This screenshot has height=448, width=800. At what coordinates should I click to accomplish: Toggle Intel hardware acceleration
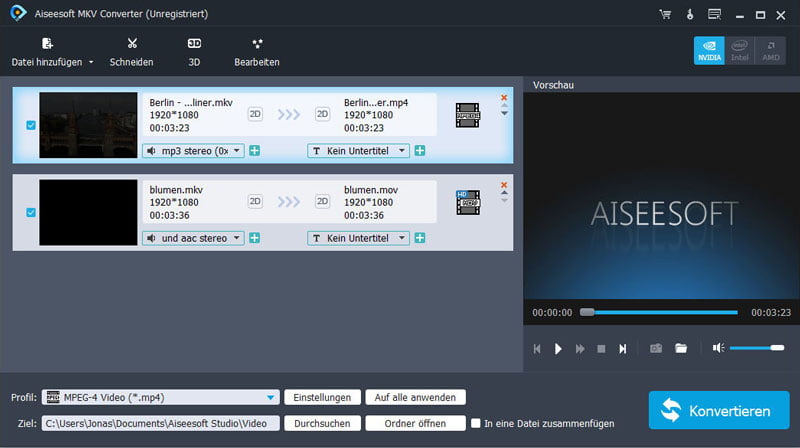tap(739, 51)
